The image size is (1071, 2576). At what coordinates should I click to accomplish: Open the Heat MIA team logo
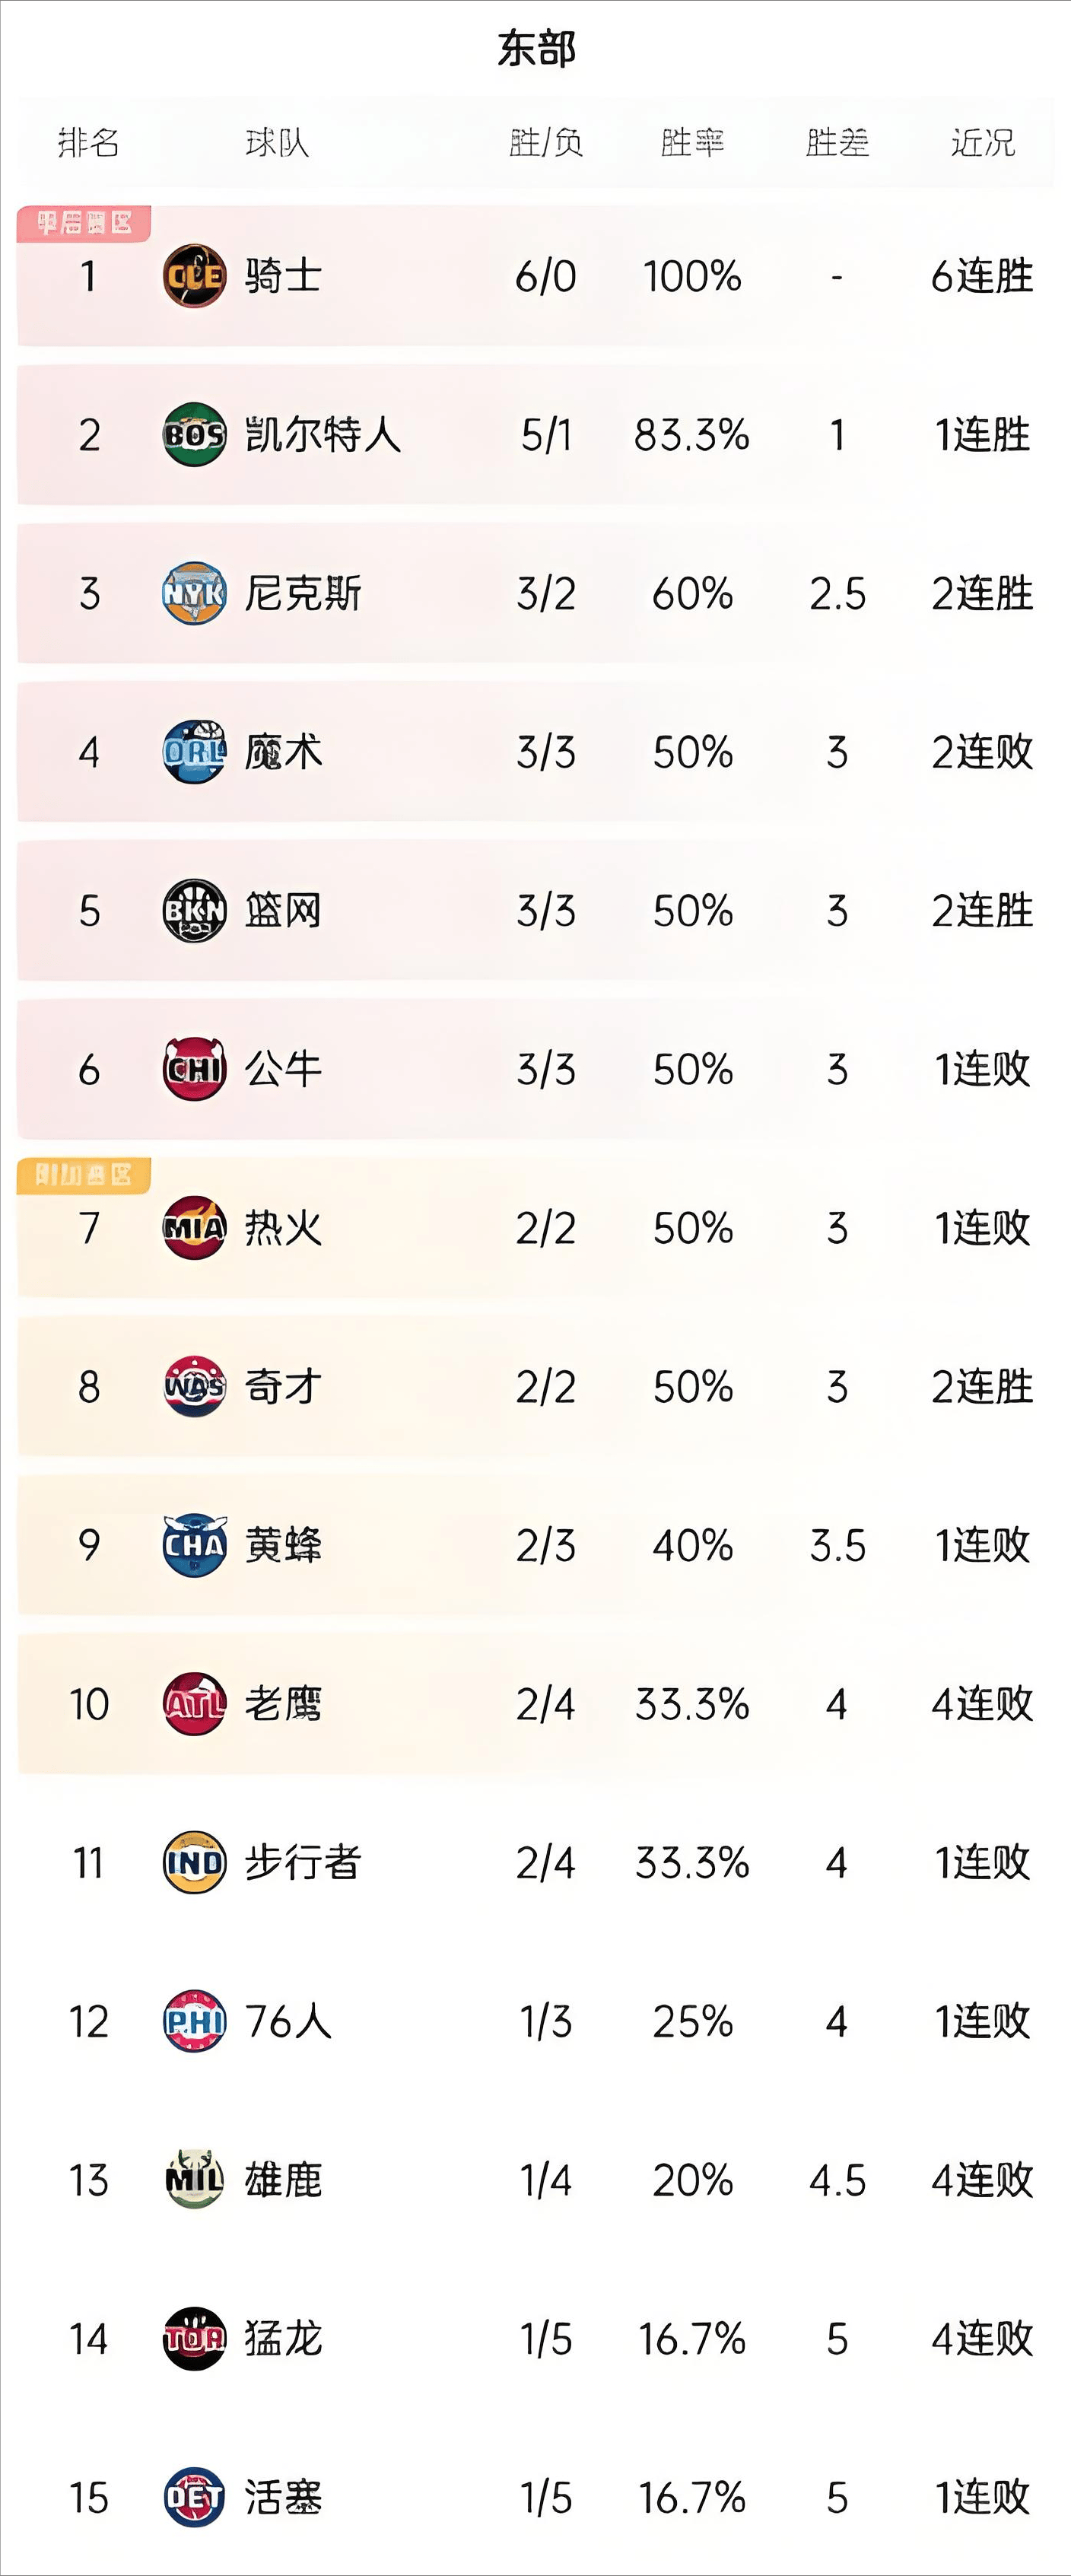coord(194,1228)
